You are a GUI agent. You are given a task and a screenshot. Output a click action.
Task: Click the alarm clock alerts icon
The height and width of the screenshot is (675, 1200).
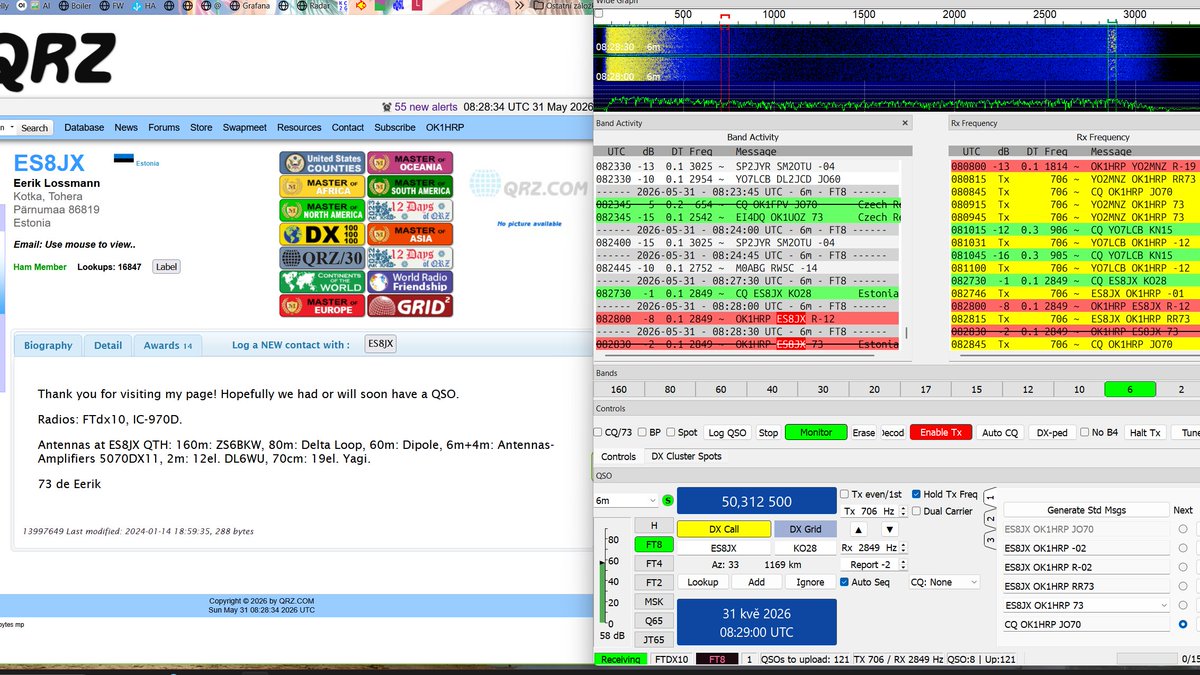pos(386,107)
